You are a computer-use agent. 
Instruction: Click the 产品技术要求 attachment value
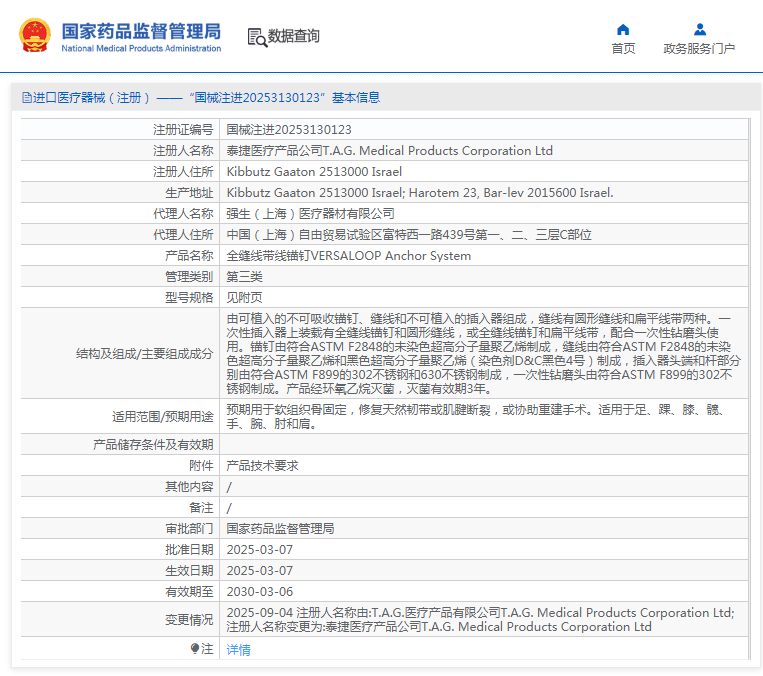(262, 466)
